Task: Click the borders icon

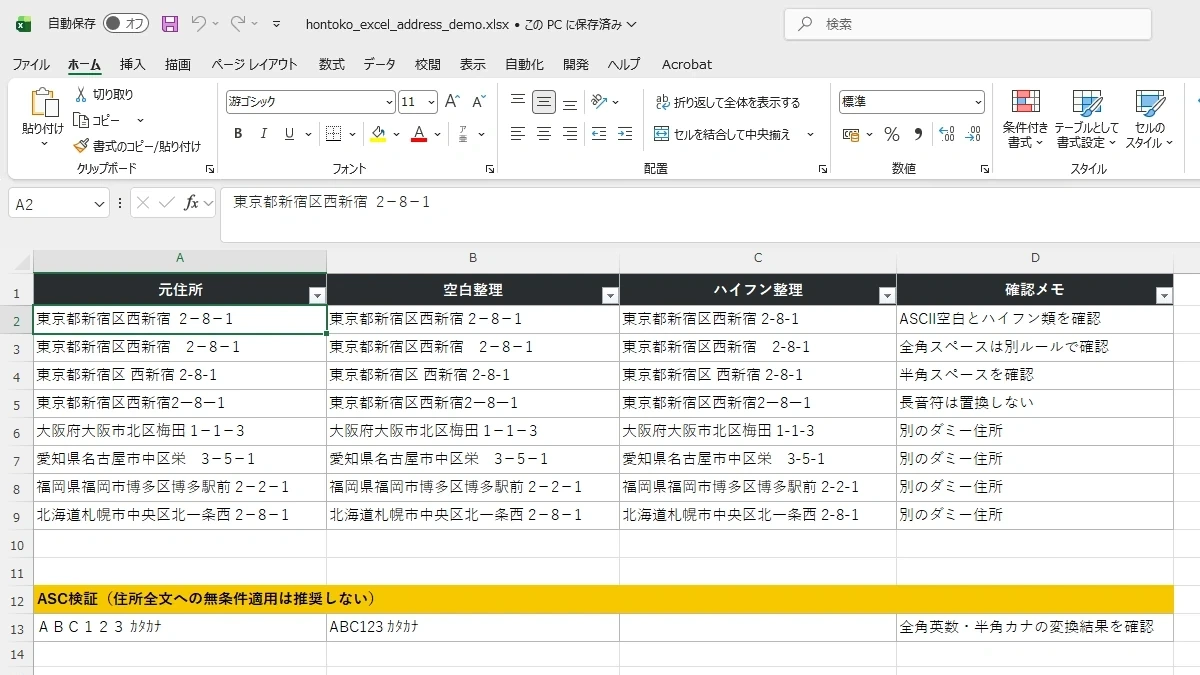Action: [x=333, y=134]
